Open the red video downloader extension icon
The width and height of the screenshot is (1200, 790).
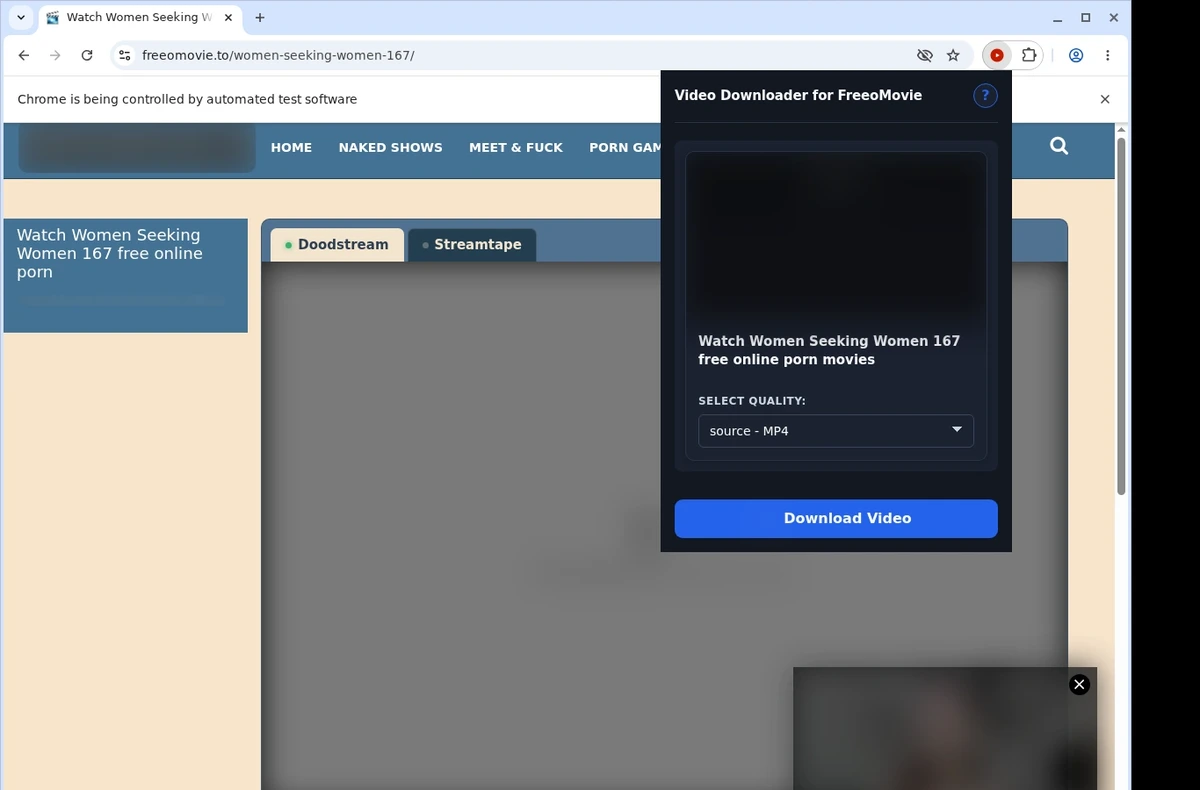tap(997, 56)
